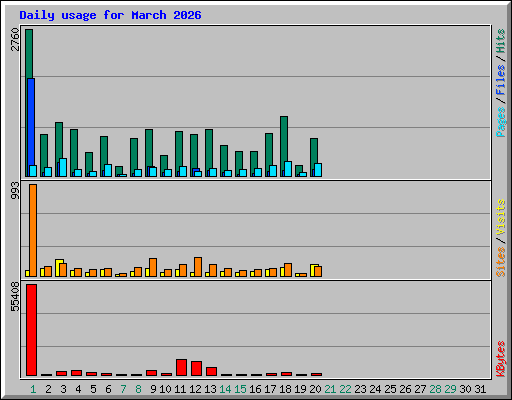This screenshot has height=400, width=512.
Task: Click the chart title 'Daily usage for March 2026'
Action: [110, 15]
